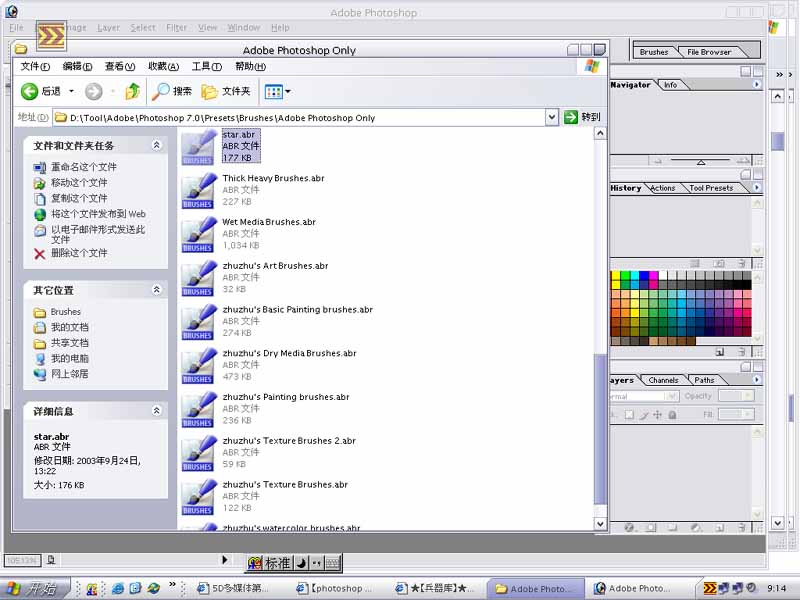This screenshot has height=600, width=800.
Task: Select zhuzhu's Art Brushes.abr icon
Action: tap(198, 279)
